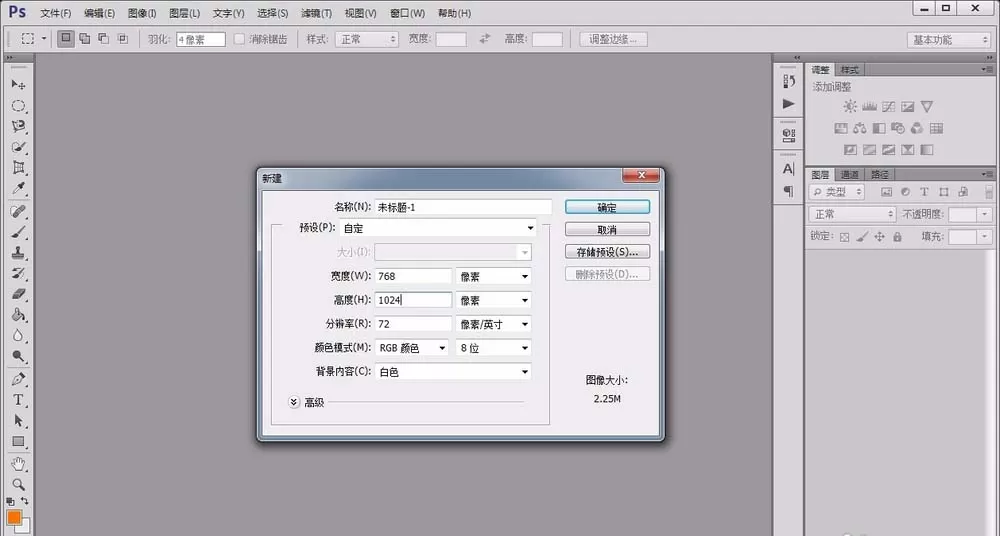Image resolution: width=1000 pixels, height=536 pixels.
Task: Open the 基本功能 workspace dropdown
Action: tap(948, 40)
